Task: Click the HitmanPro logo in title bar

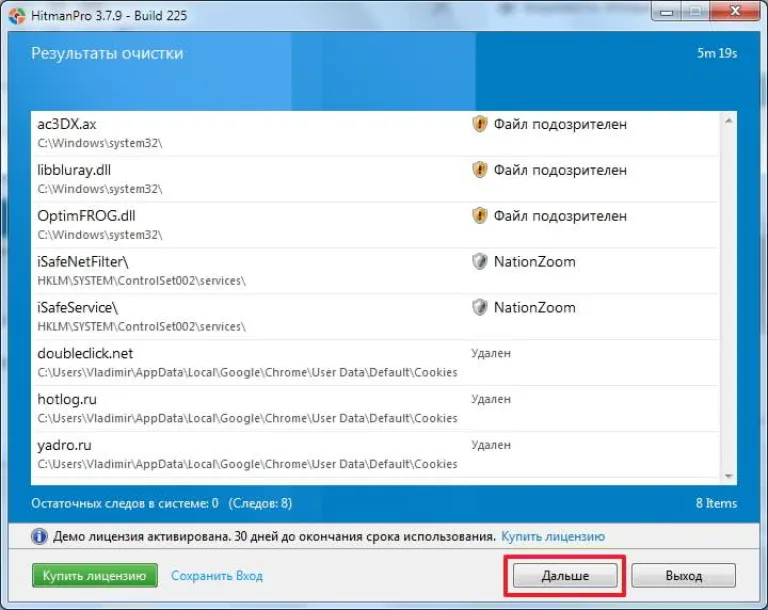Action: click(x=17, y=16)
